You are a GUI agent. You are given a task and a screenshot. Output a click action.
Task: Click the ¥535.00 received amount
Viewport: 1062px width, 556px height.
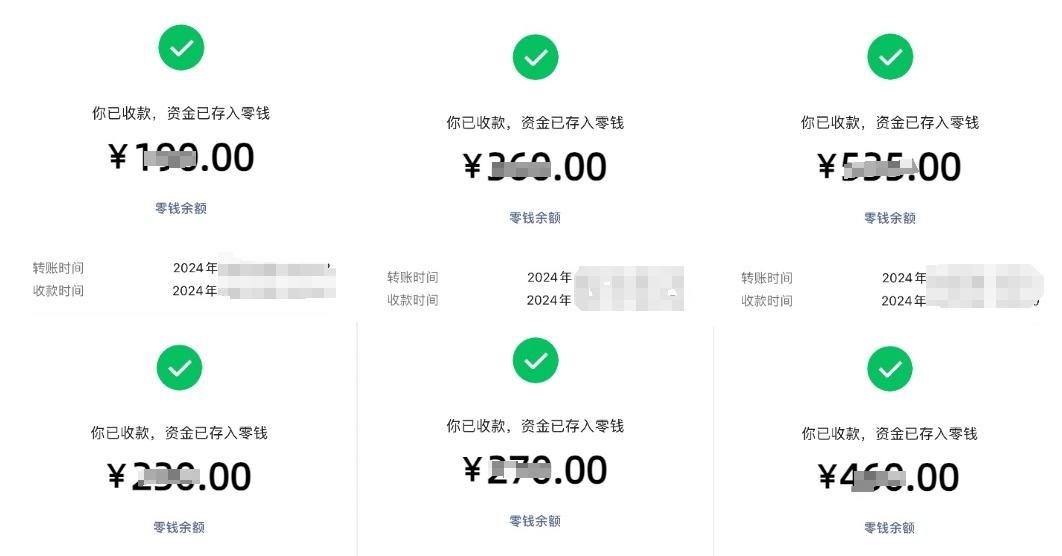click(x=889, y=167)
